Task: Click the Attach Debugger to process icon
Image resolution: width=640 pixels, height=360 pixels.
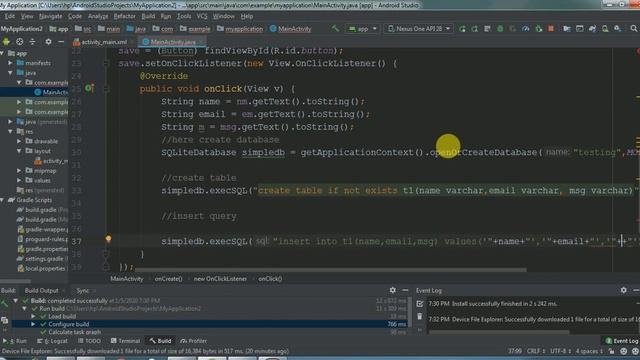Action: point(539,29)
